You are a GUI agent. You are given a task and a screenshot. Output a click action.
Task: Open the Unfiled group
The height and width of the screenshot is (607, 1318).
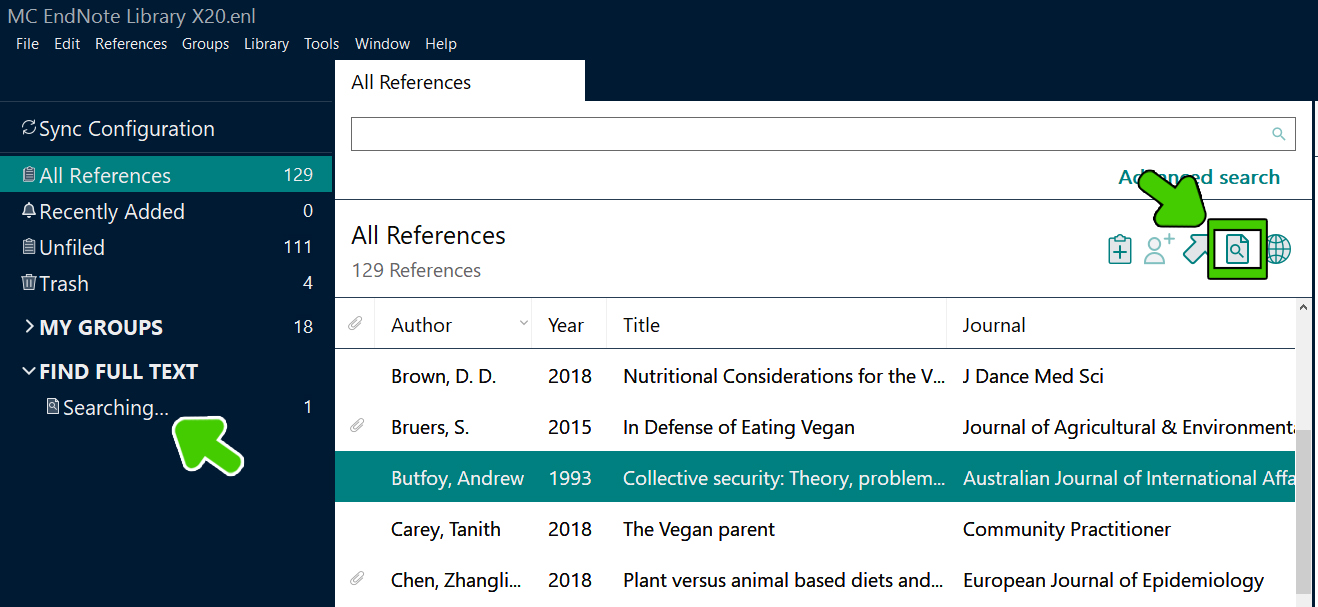click(x=166, y=247)
